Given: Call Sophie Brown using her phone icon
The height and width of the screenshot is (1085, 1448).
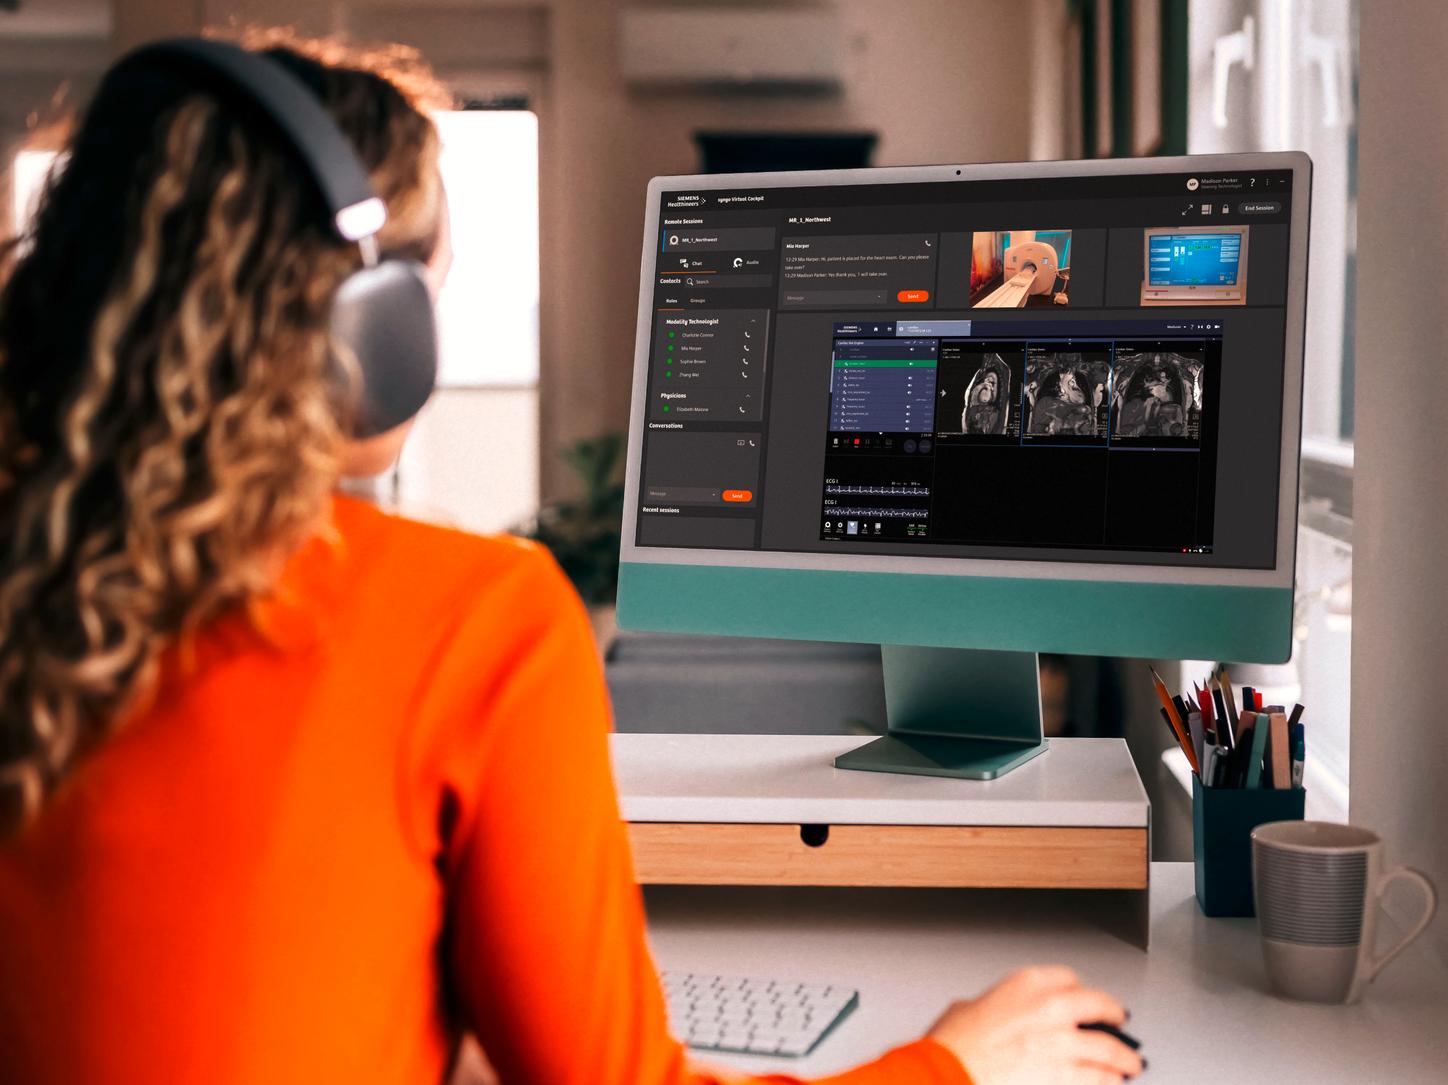Looking at the screenshot, I should click(745, 361).
